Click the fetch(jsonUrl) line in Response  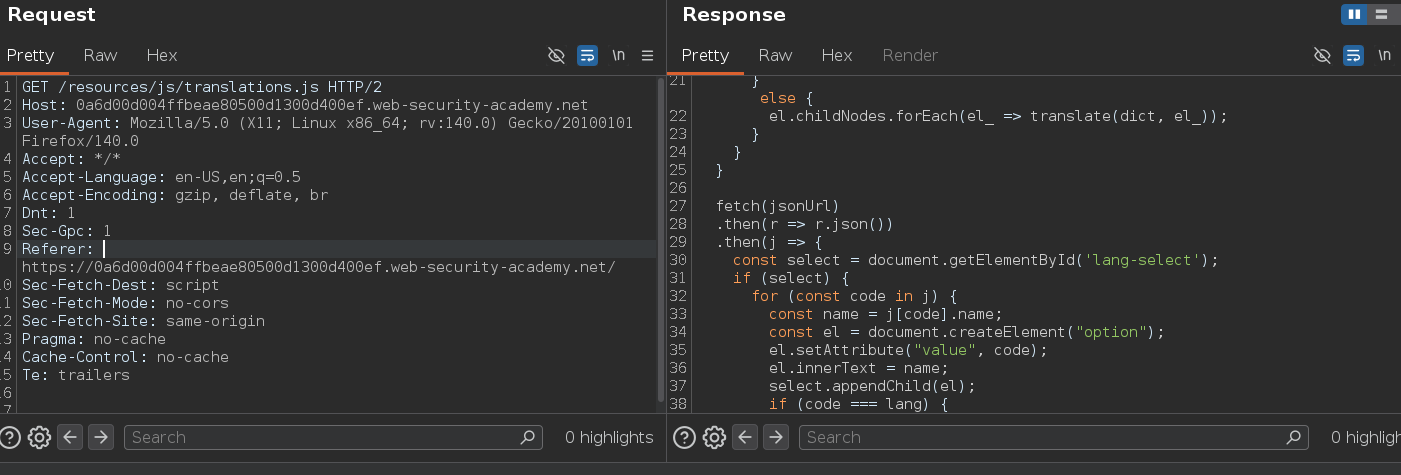click(777, 206)
